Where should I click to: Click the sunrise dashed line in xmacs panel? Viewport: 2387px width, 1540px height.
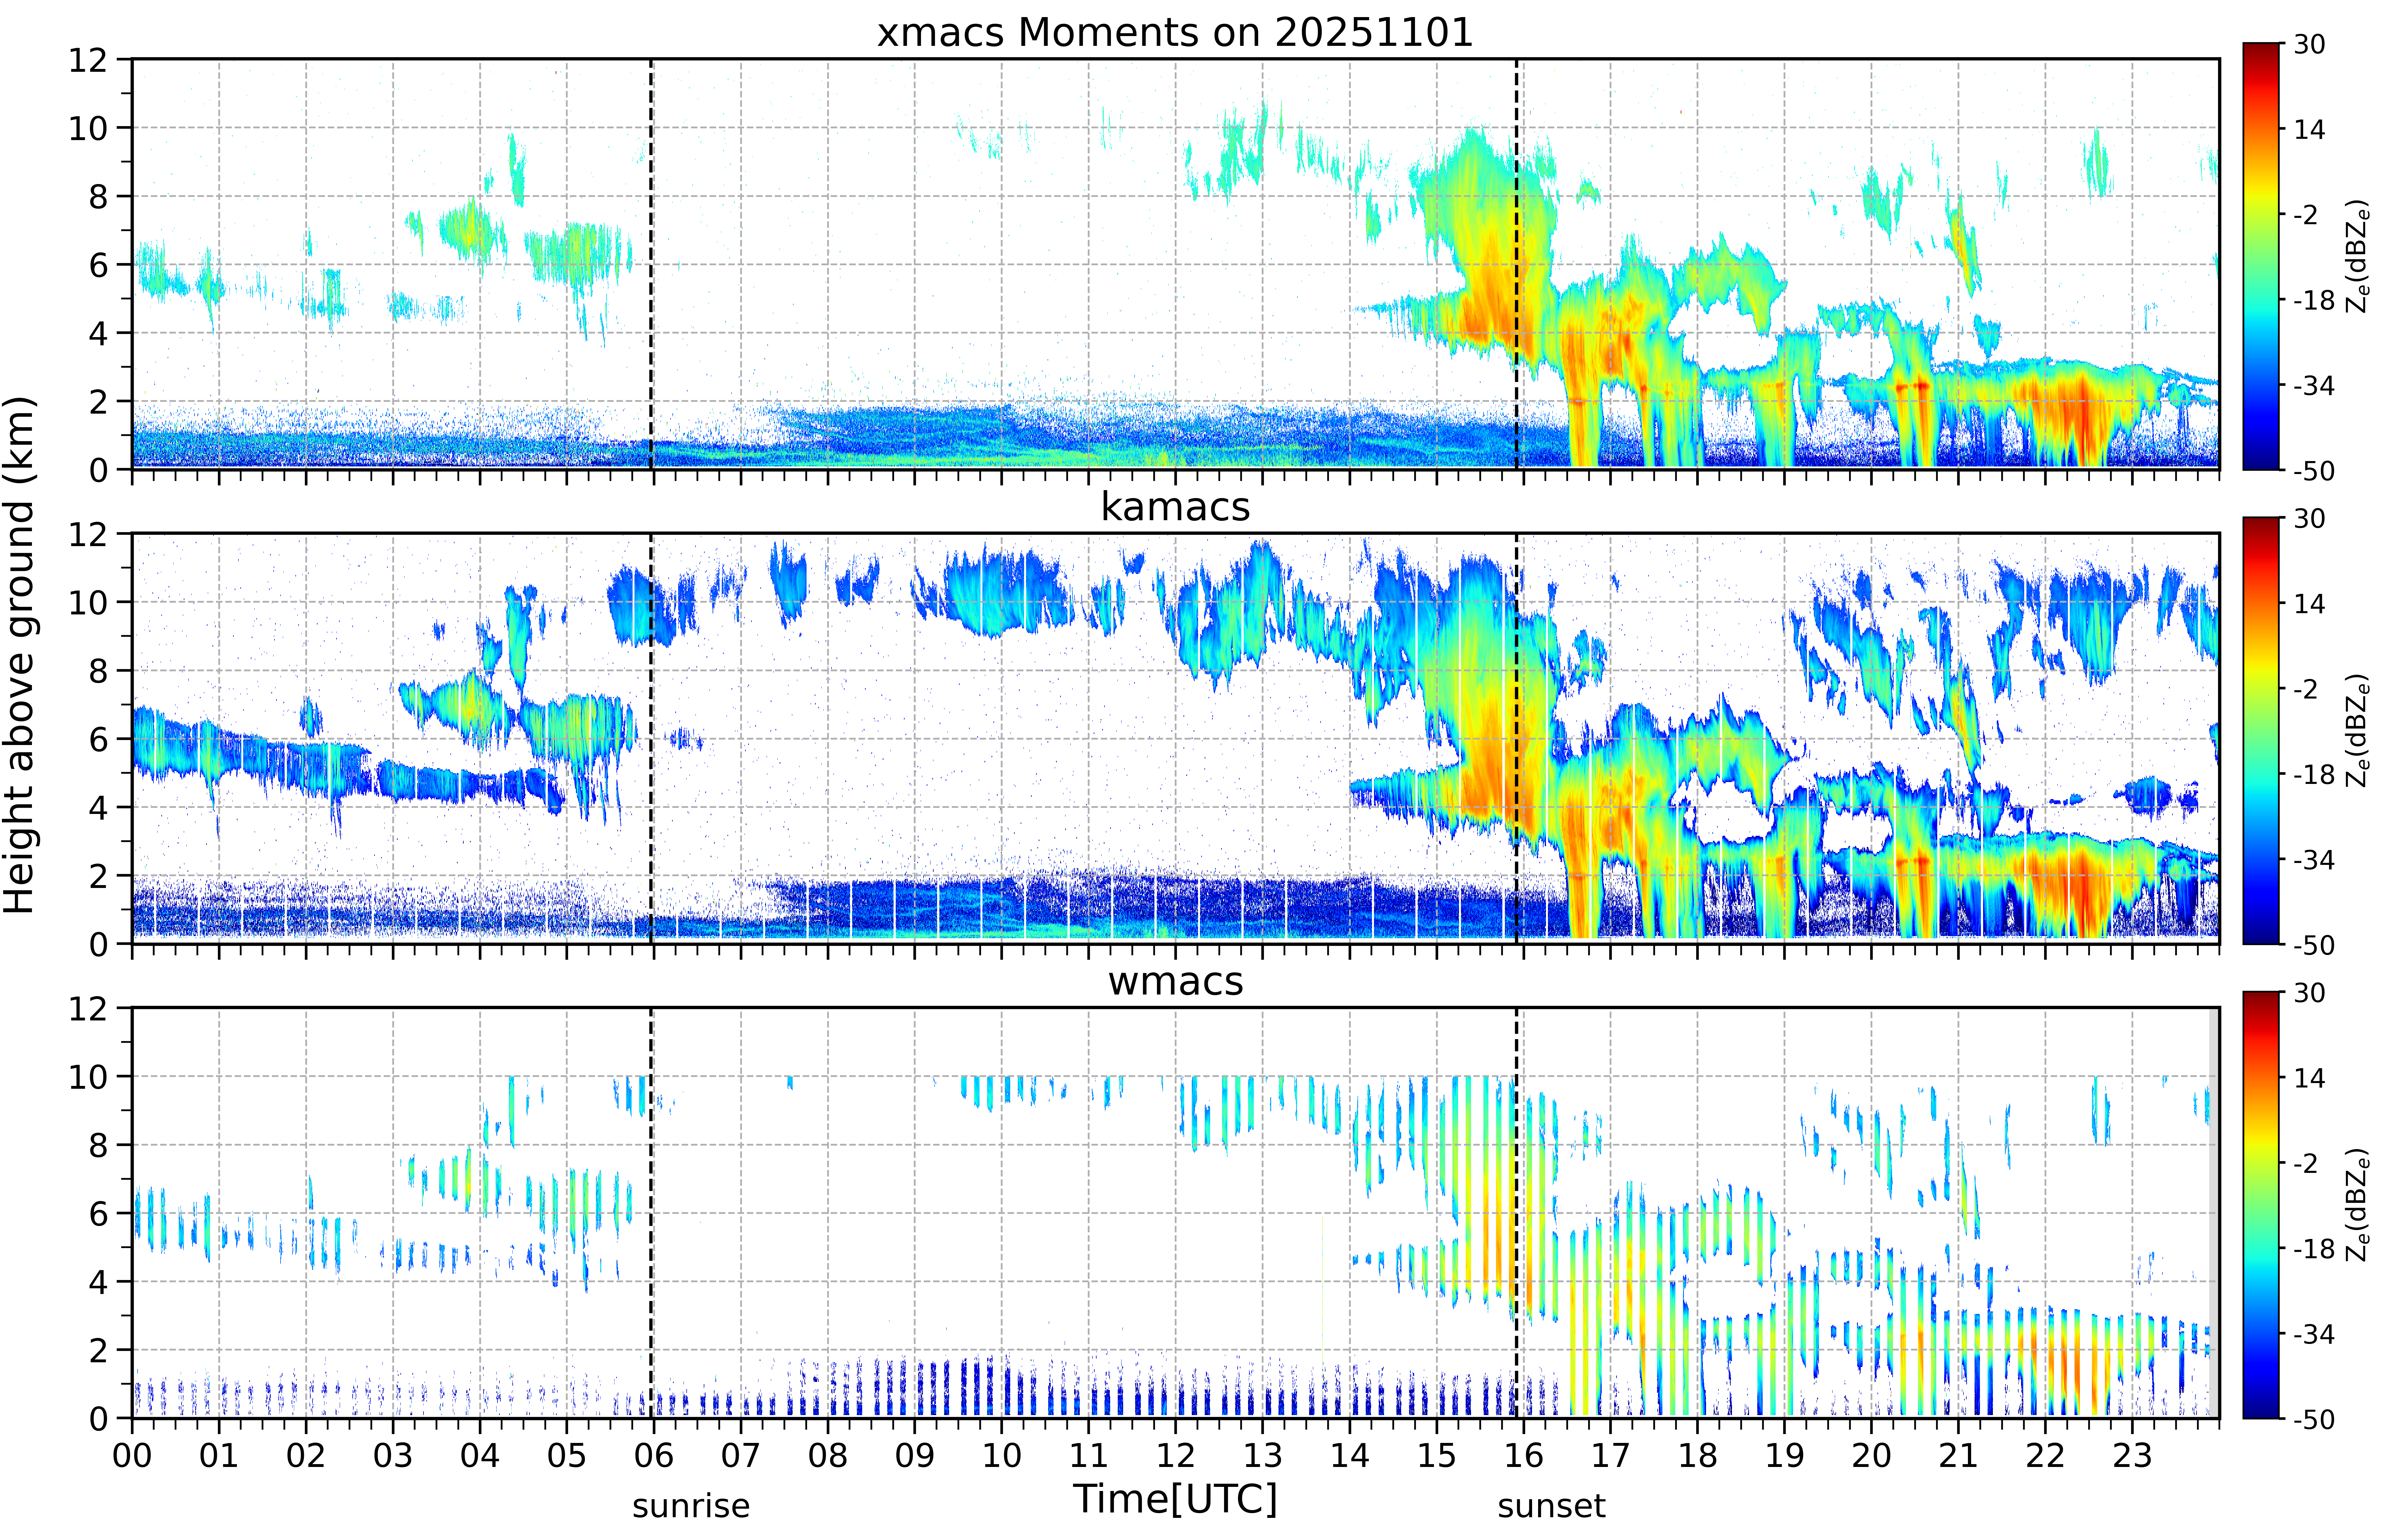tap(651, 264)
